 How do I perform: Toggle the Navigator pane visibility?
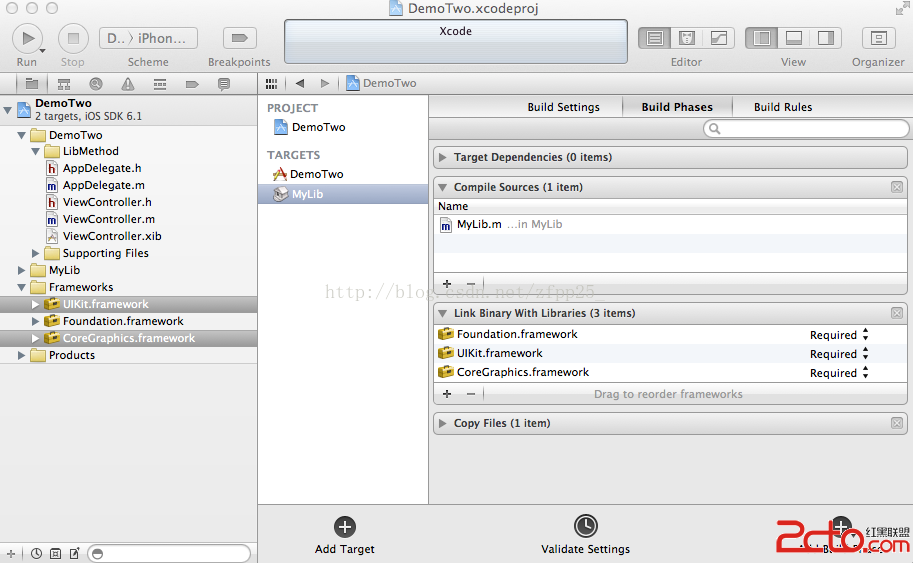pyautogui.click(x=762, y=38)
